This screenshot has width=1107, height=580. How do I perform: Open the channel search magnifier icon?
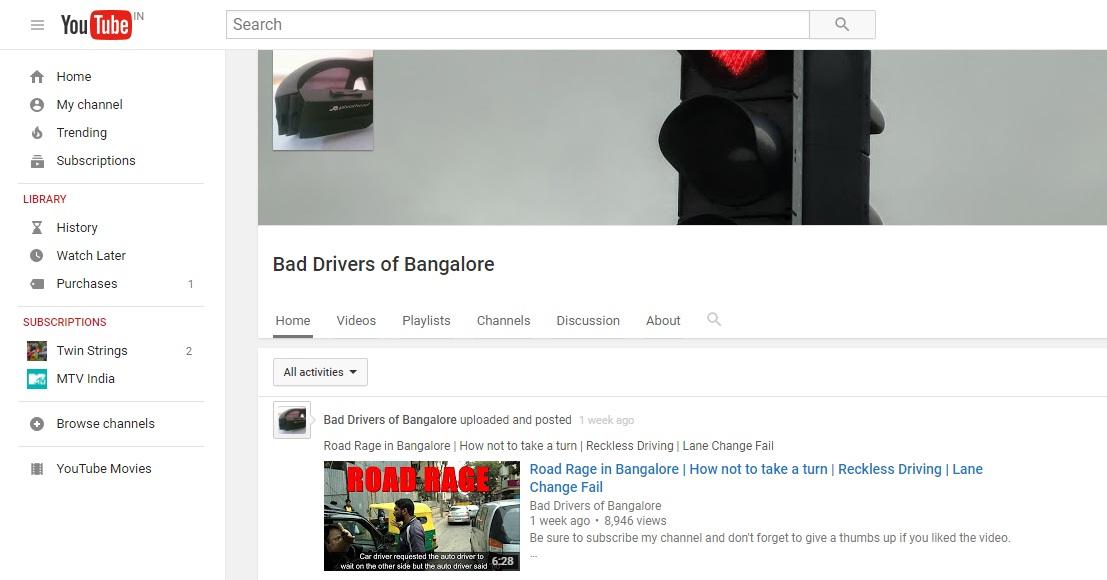point(713,320)
